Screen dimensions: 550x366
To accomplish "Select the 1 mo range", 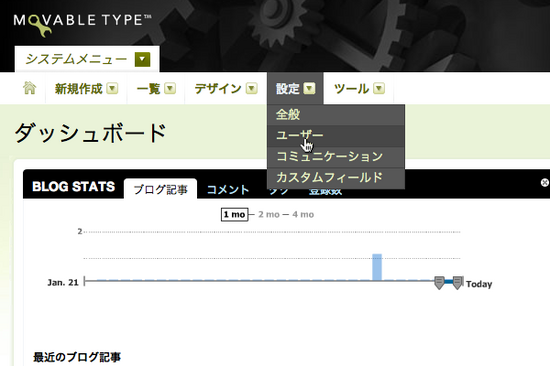I will [234, 214].
